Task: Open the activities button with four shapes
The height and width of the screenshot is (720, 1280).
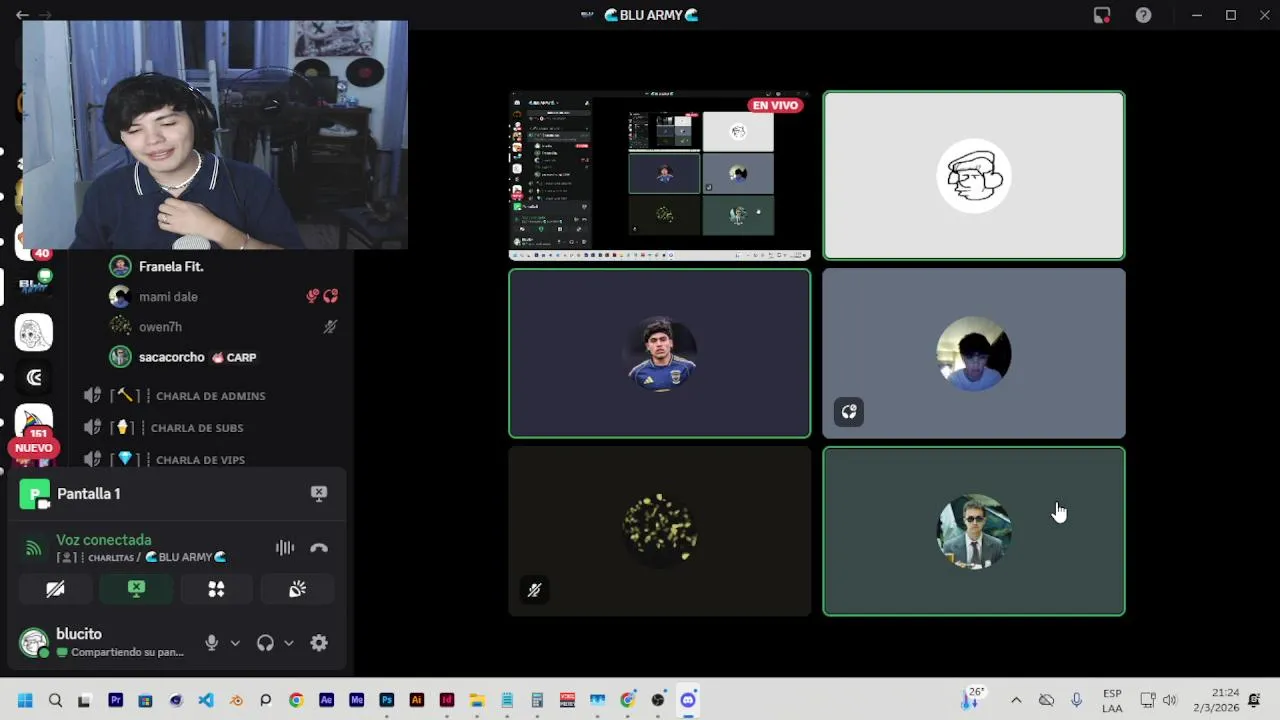Action: (x=216, y=589)
